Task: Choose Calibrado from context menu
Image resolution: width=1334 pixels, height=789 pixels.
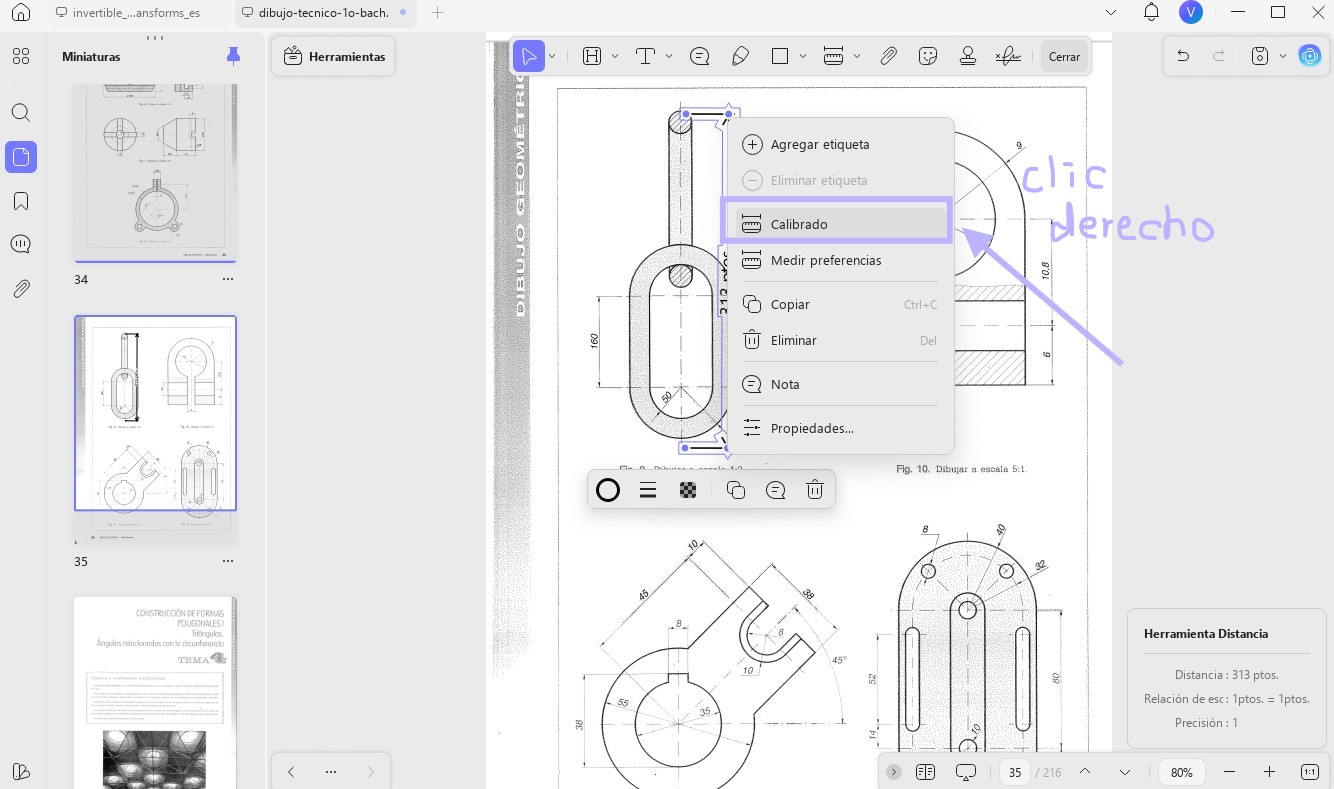Action: point(839,224)
